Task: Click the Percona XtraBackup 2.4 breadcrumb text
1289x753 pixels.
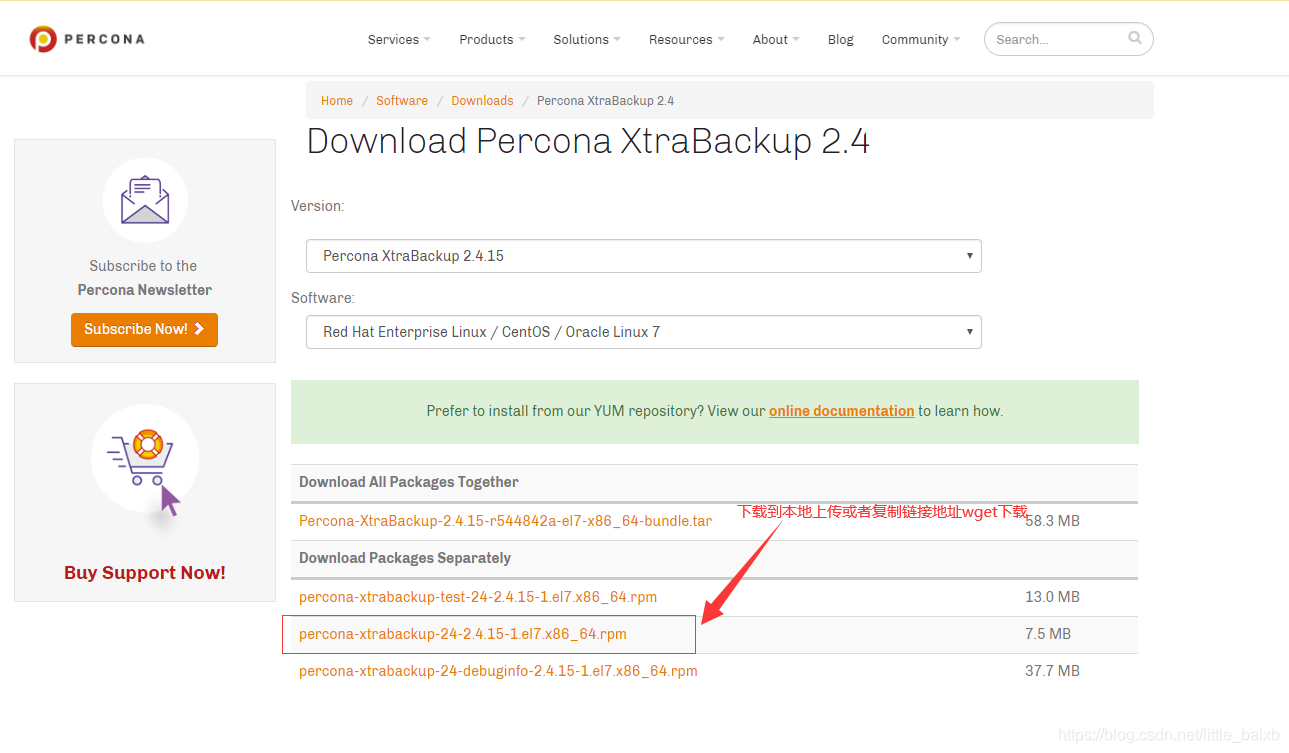Action: click(x=605, y=101)
